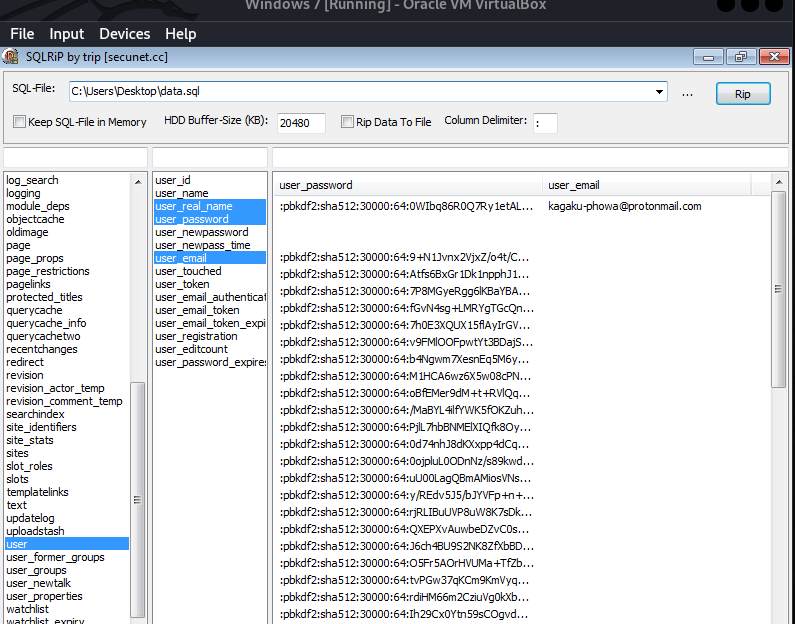The image size is (795, 624).
Task: Open the Input menu
Action: (x=67, y=34)
